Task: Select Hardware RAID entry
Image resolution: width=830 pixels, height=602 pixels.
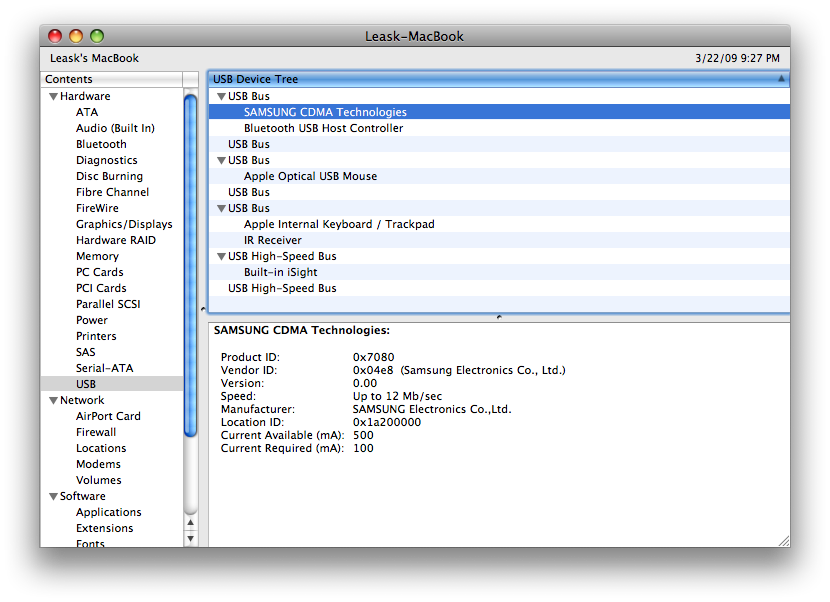Action: (115, 240)
